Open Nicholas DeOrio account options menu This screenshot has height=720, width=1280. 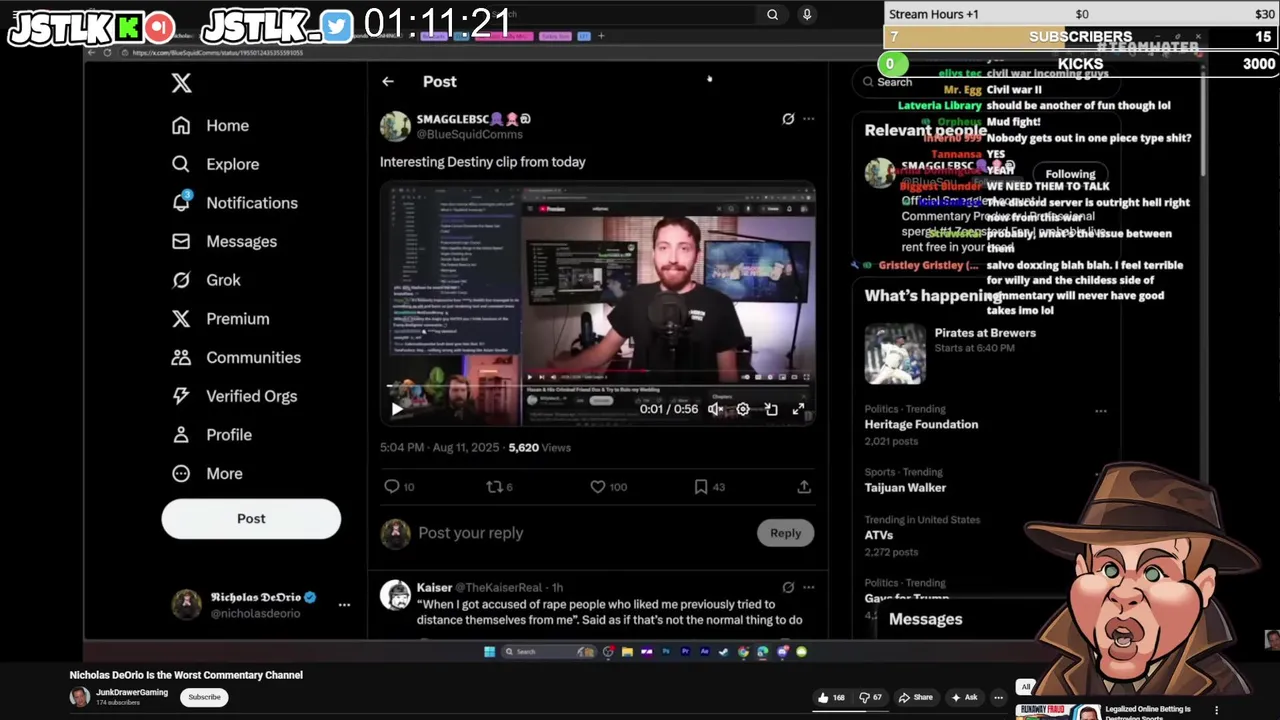tap(344, 604)
